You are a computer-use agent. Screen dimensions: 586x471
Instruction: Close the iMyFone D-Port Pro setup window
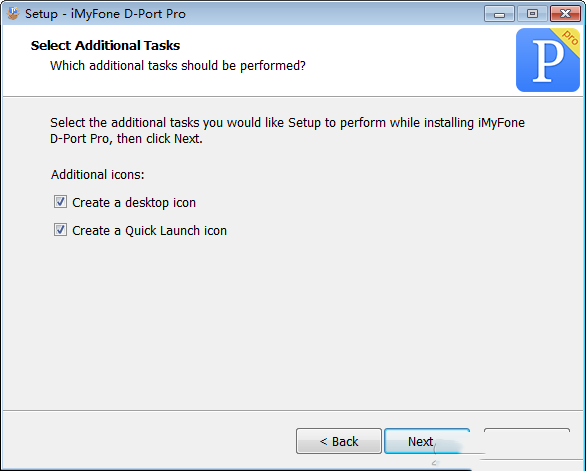pyautogui.click(x=565, y=14)
